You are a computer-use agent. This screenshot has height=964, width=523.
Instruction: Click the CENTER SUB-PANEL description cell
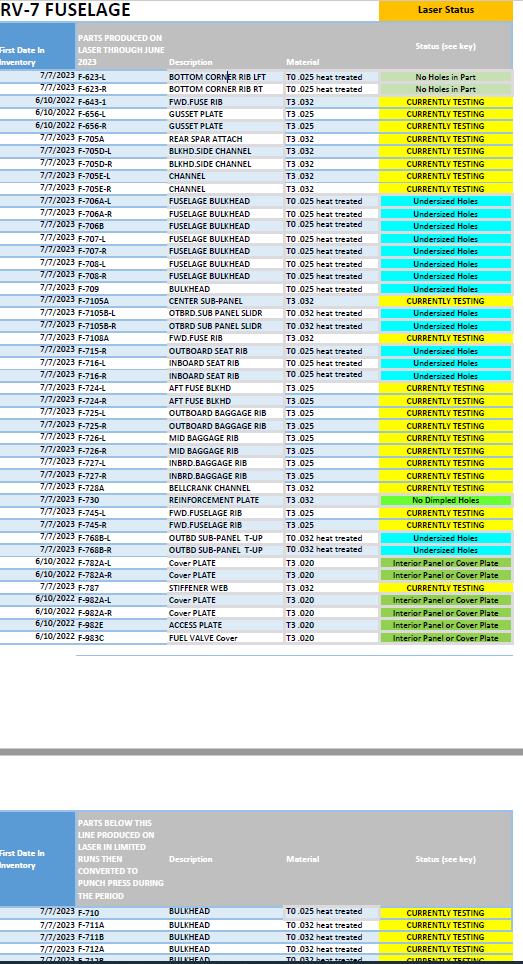click(x=226, y=301)
